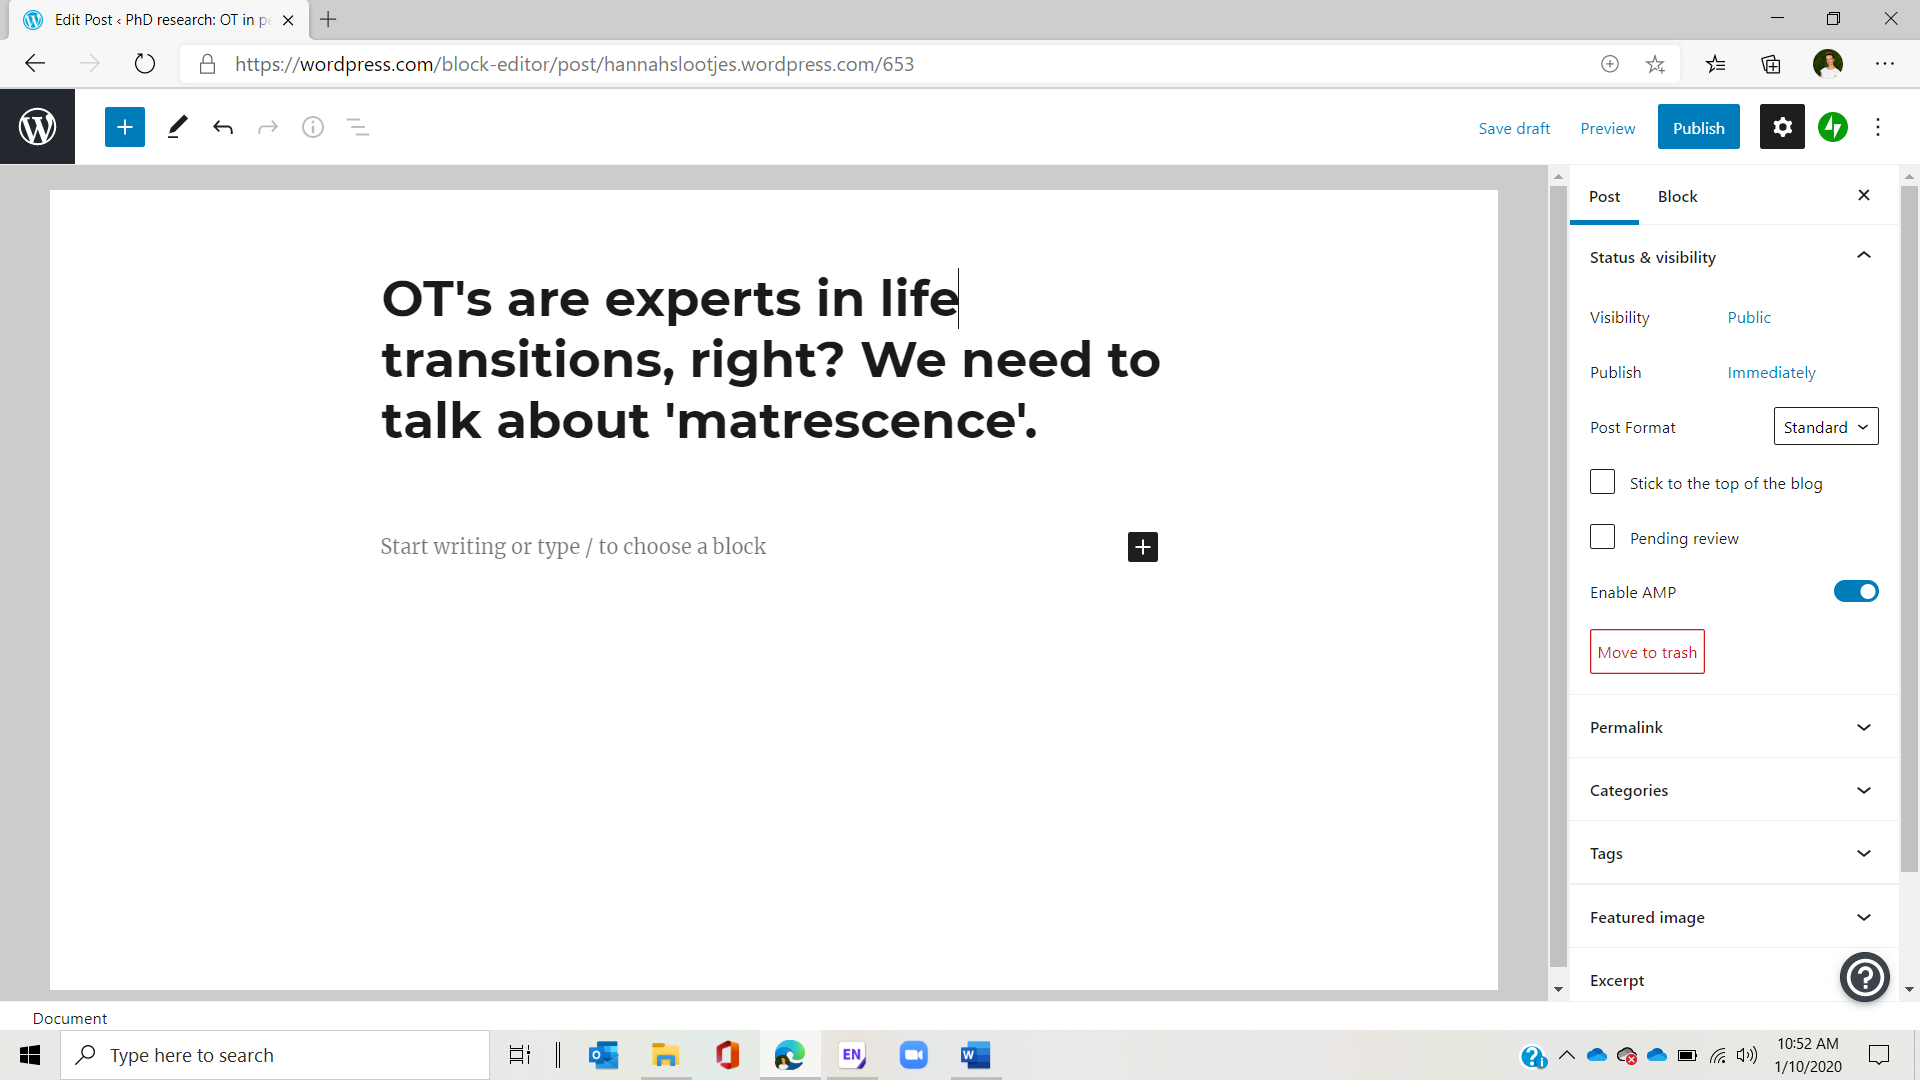Viewport: 1920px width, 1080px height.
Task: Click the 'Start writing' paragraph placeholder
Action: 573,547
